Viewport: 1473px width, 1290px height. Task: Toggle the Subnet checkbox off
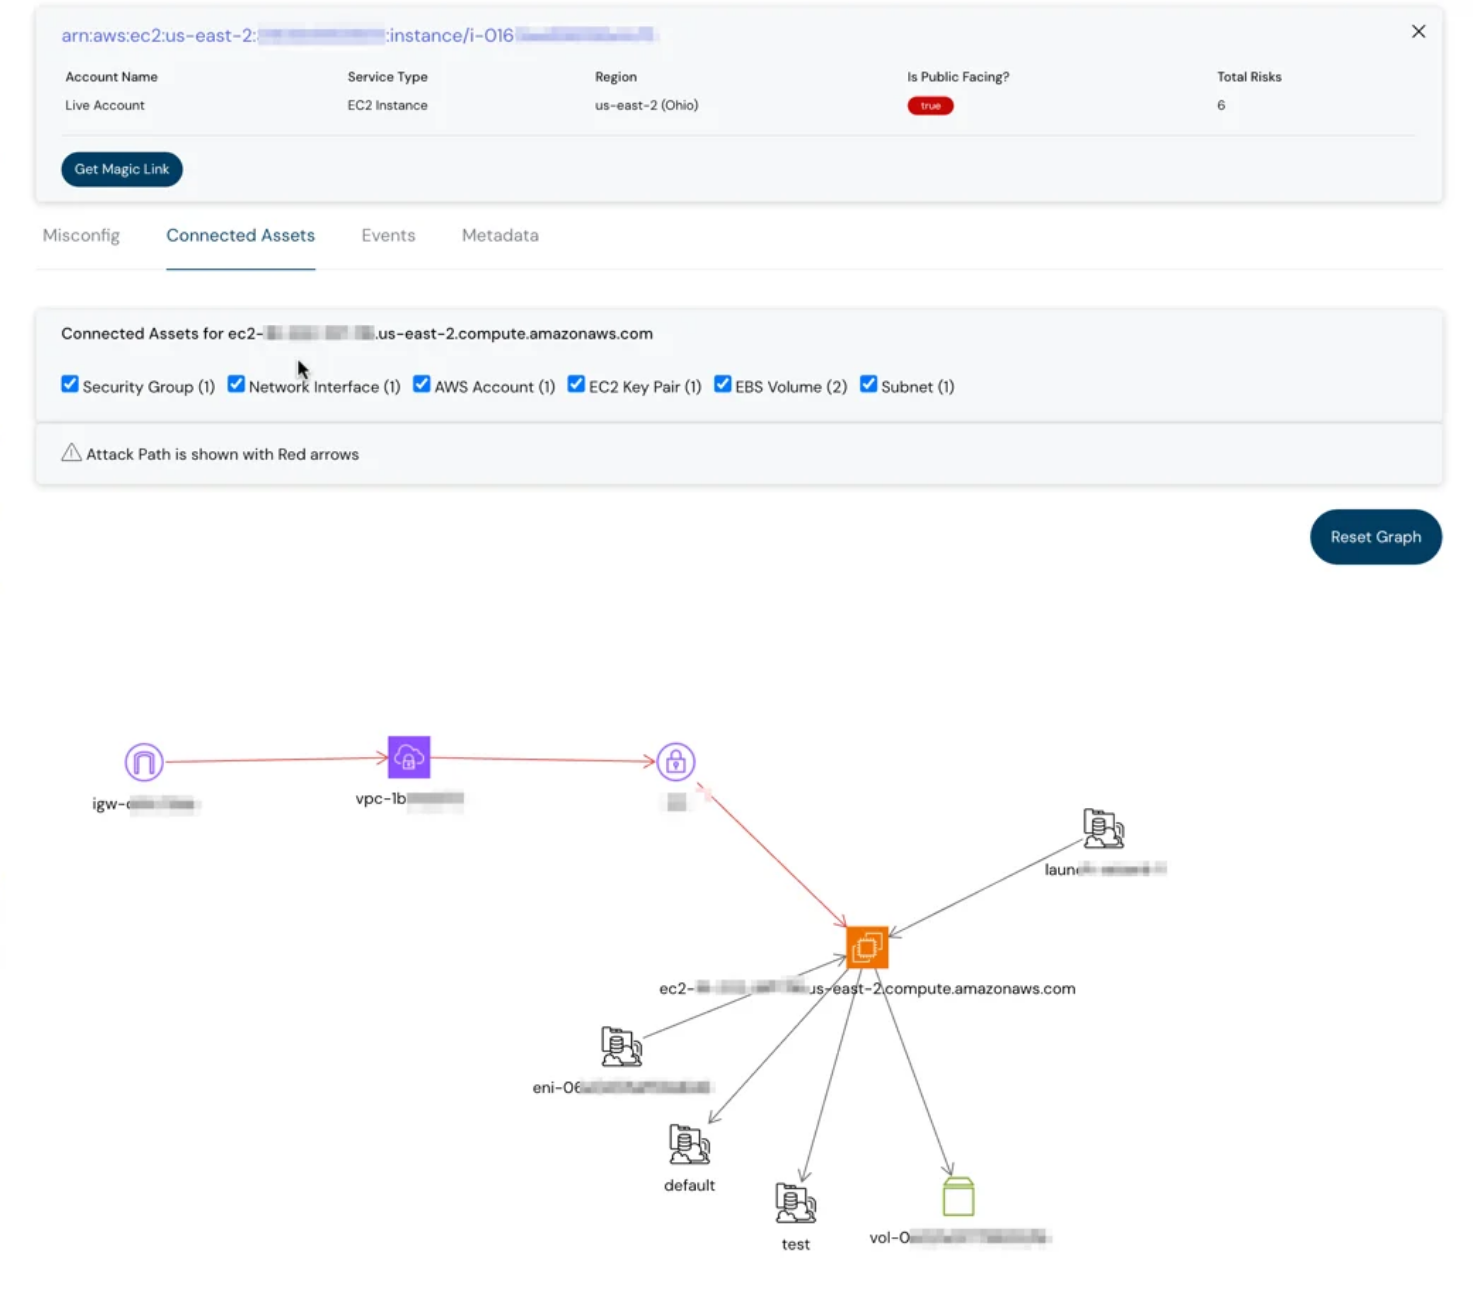(868, 383)
